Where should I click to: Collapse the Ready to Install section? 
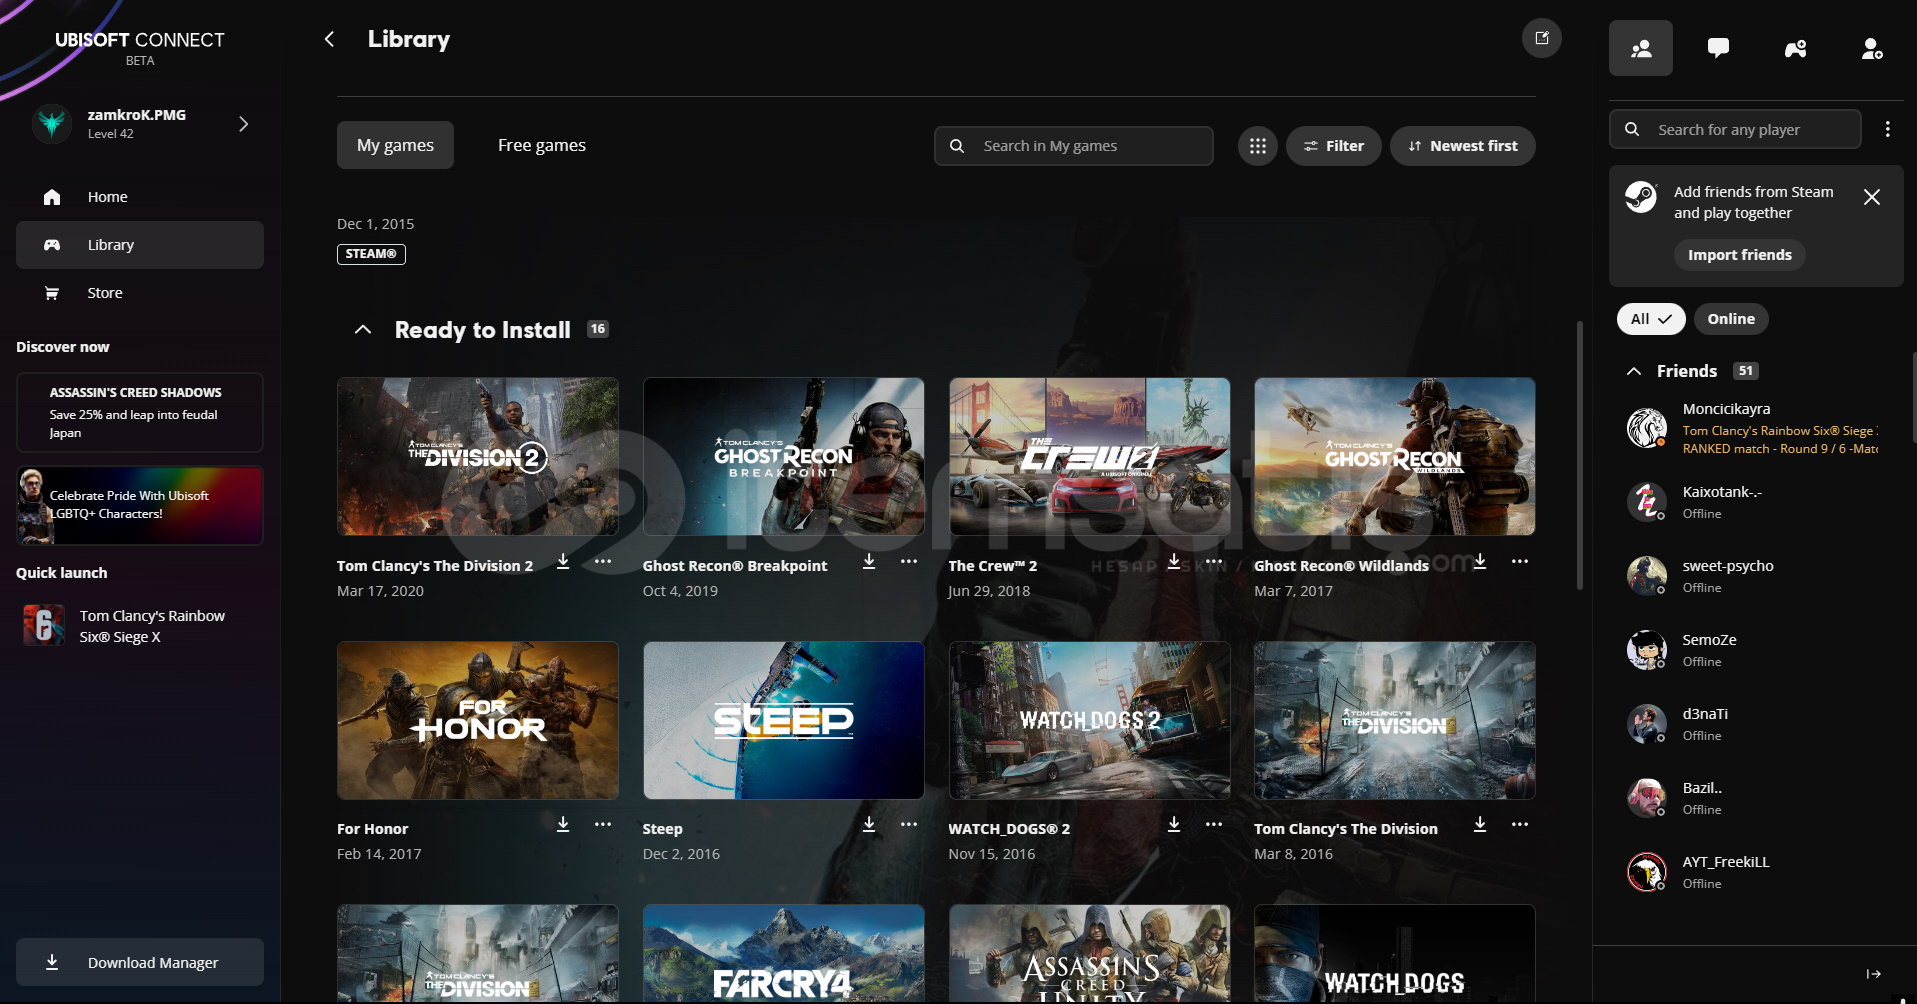click(x=363, y=330)
